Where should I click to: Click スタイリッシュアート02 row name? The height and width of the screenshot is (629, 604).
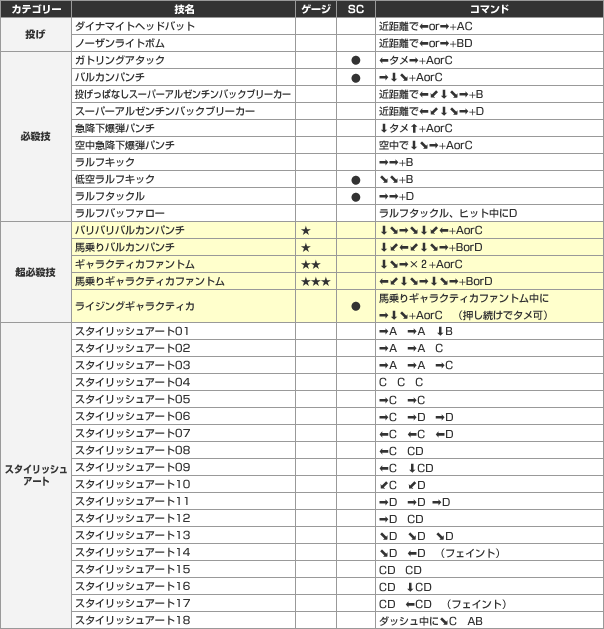click(x=132, y=348)
